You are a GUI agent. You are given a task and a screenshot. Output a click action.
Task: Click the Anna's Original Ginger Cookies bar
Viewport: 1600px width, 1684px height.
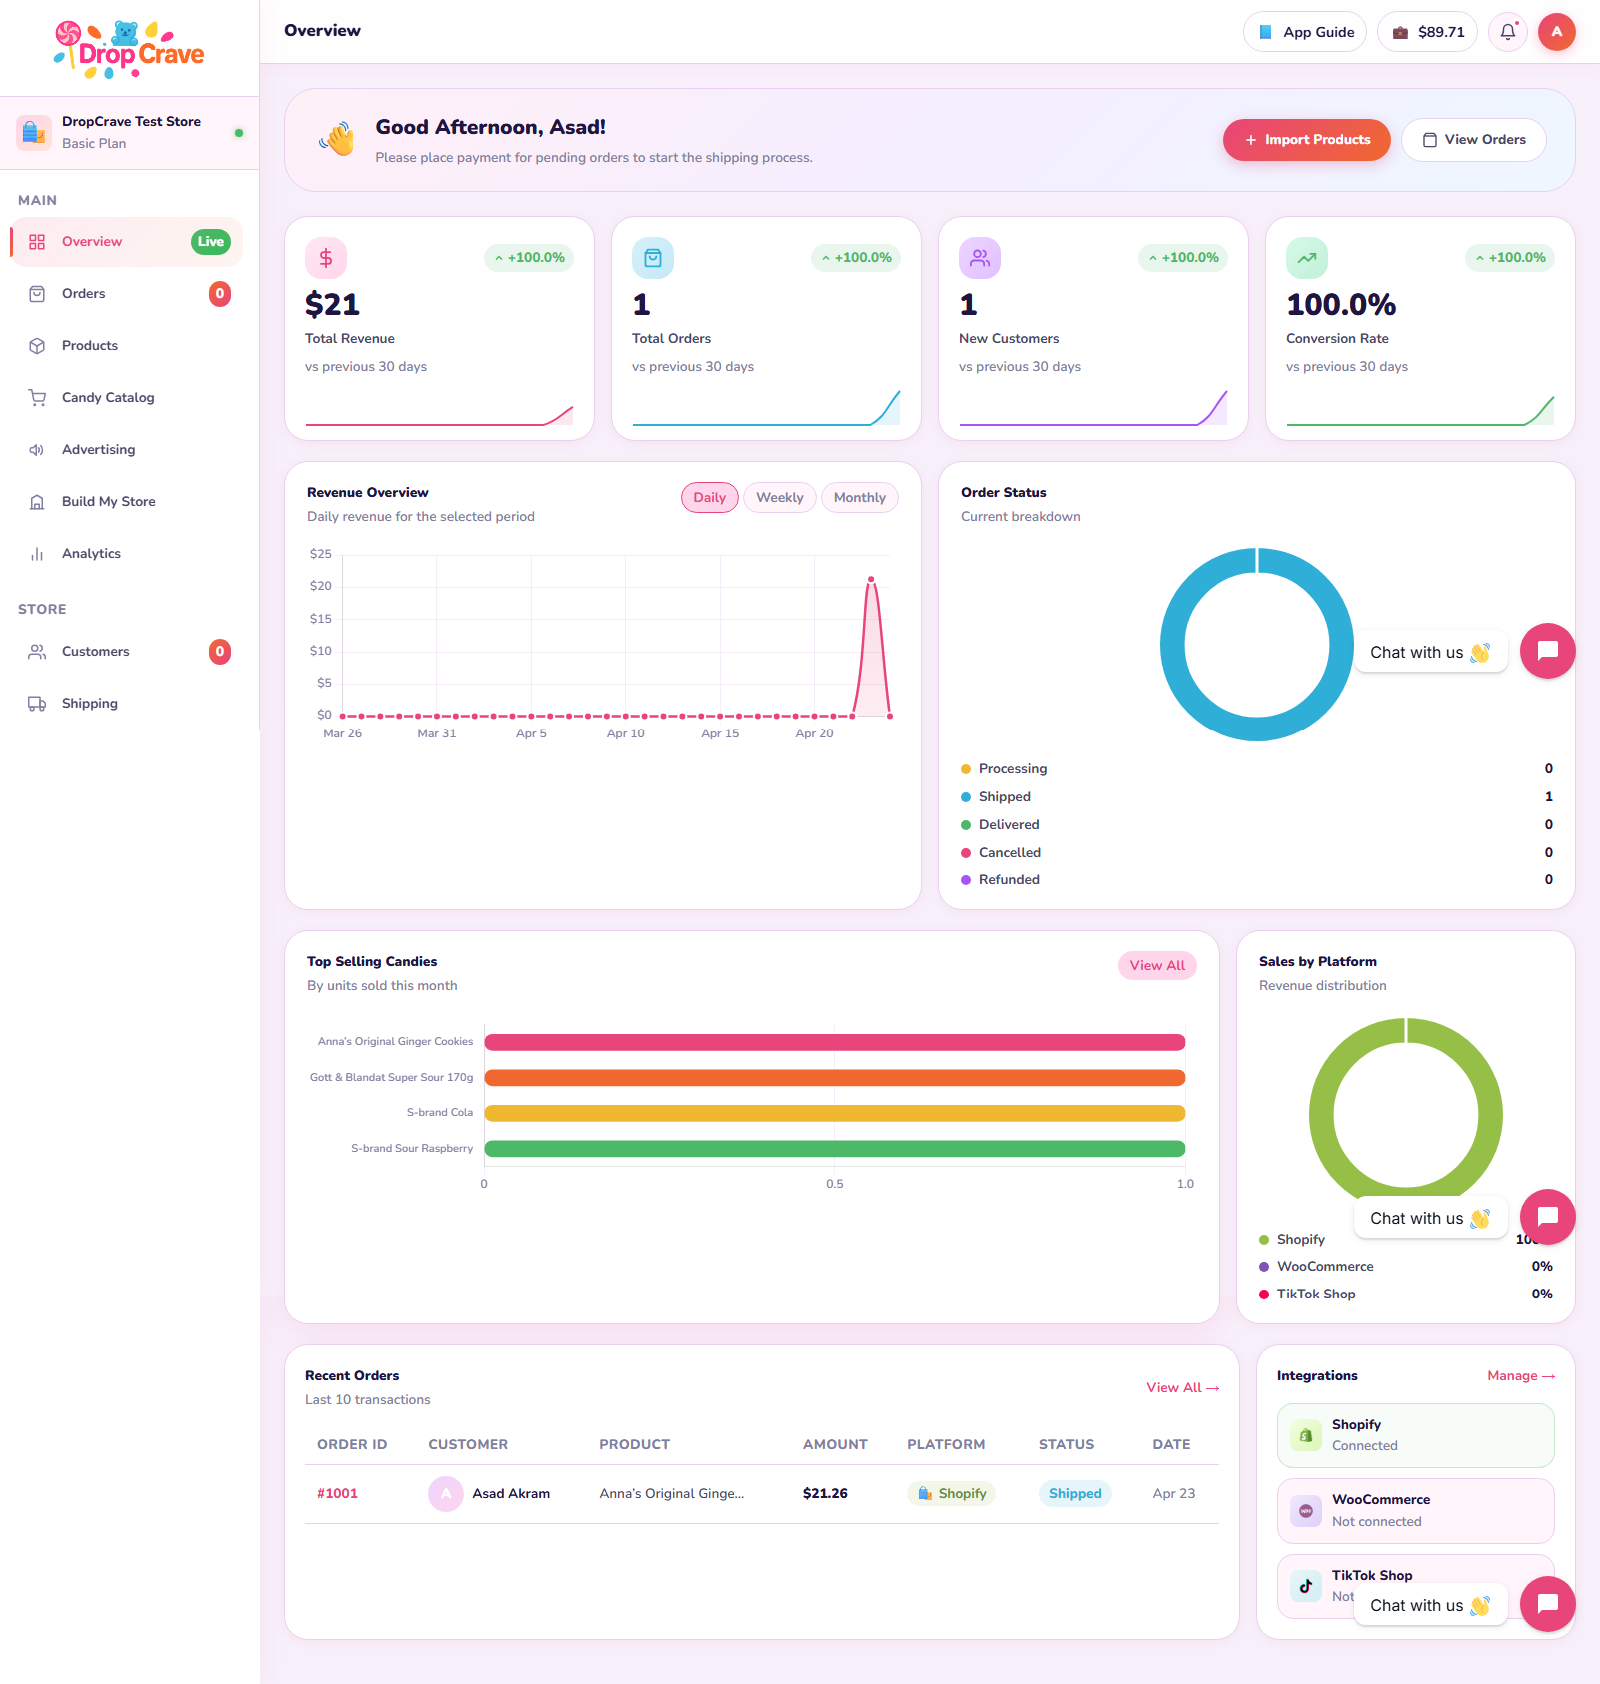pyautogui.click(x=835, y=1043)
